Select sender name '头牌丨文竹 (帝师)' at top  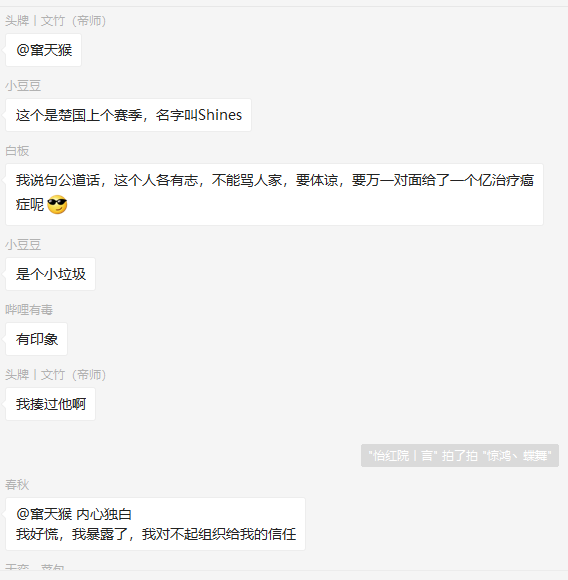pyautogui.click(x=55, y=21)
